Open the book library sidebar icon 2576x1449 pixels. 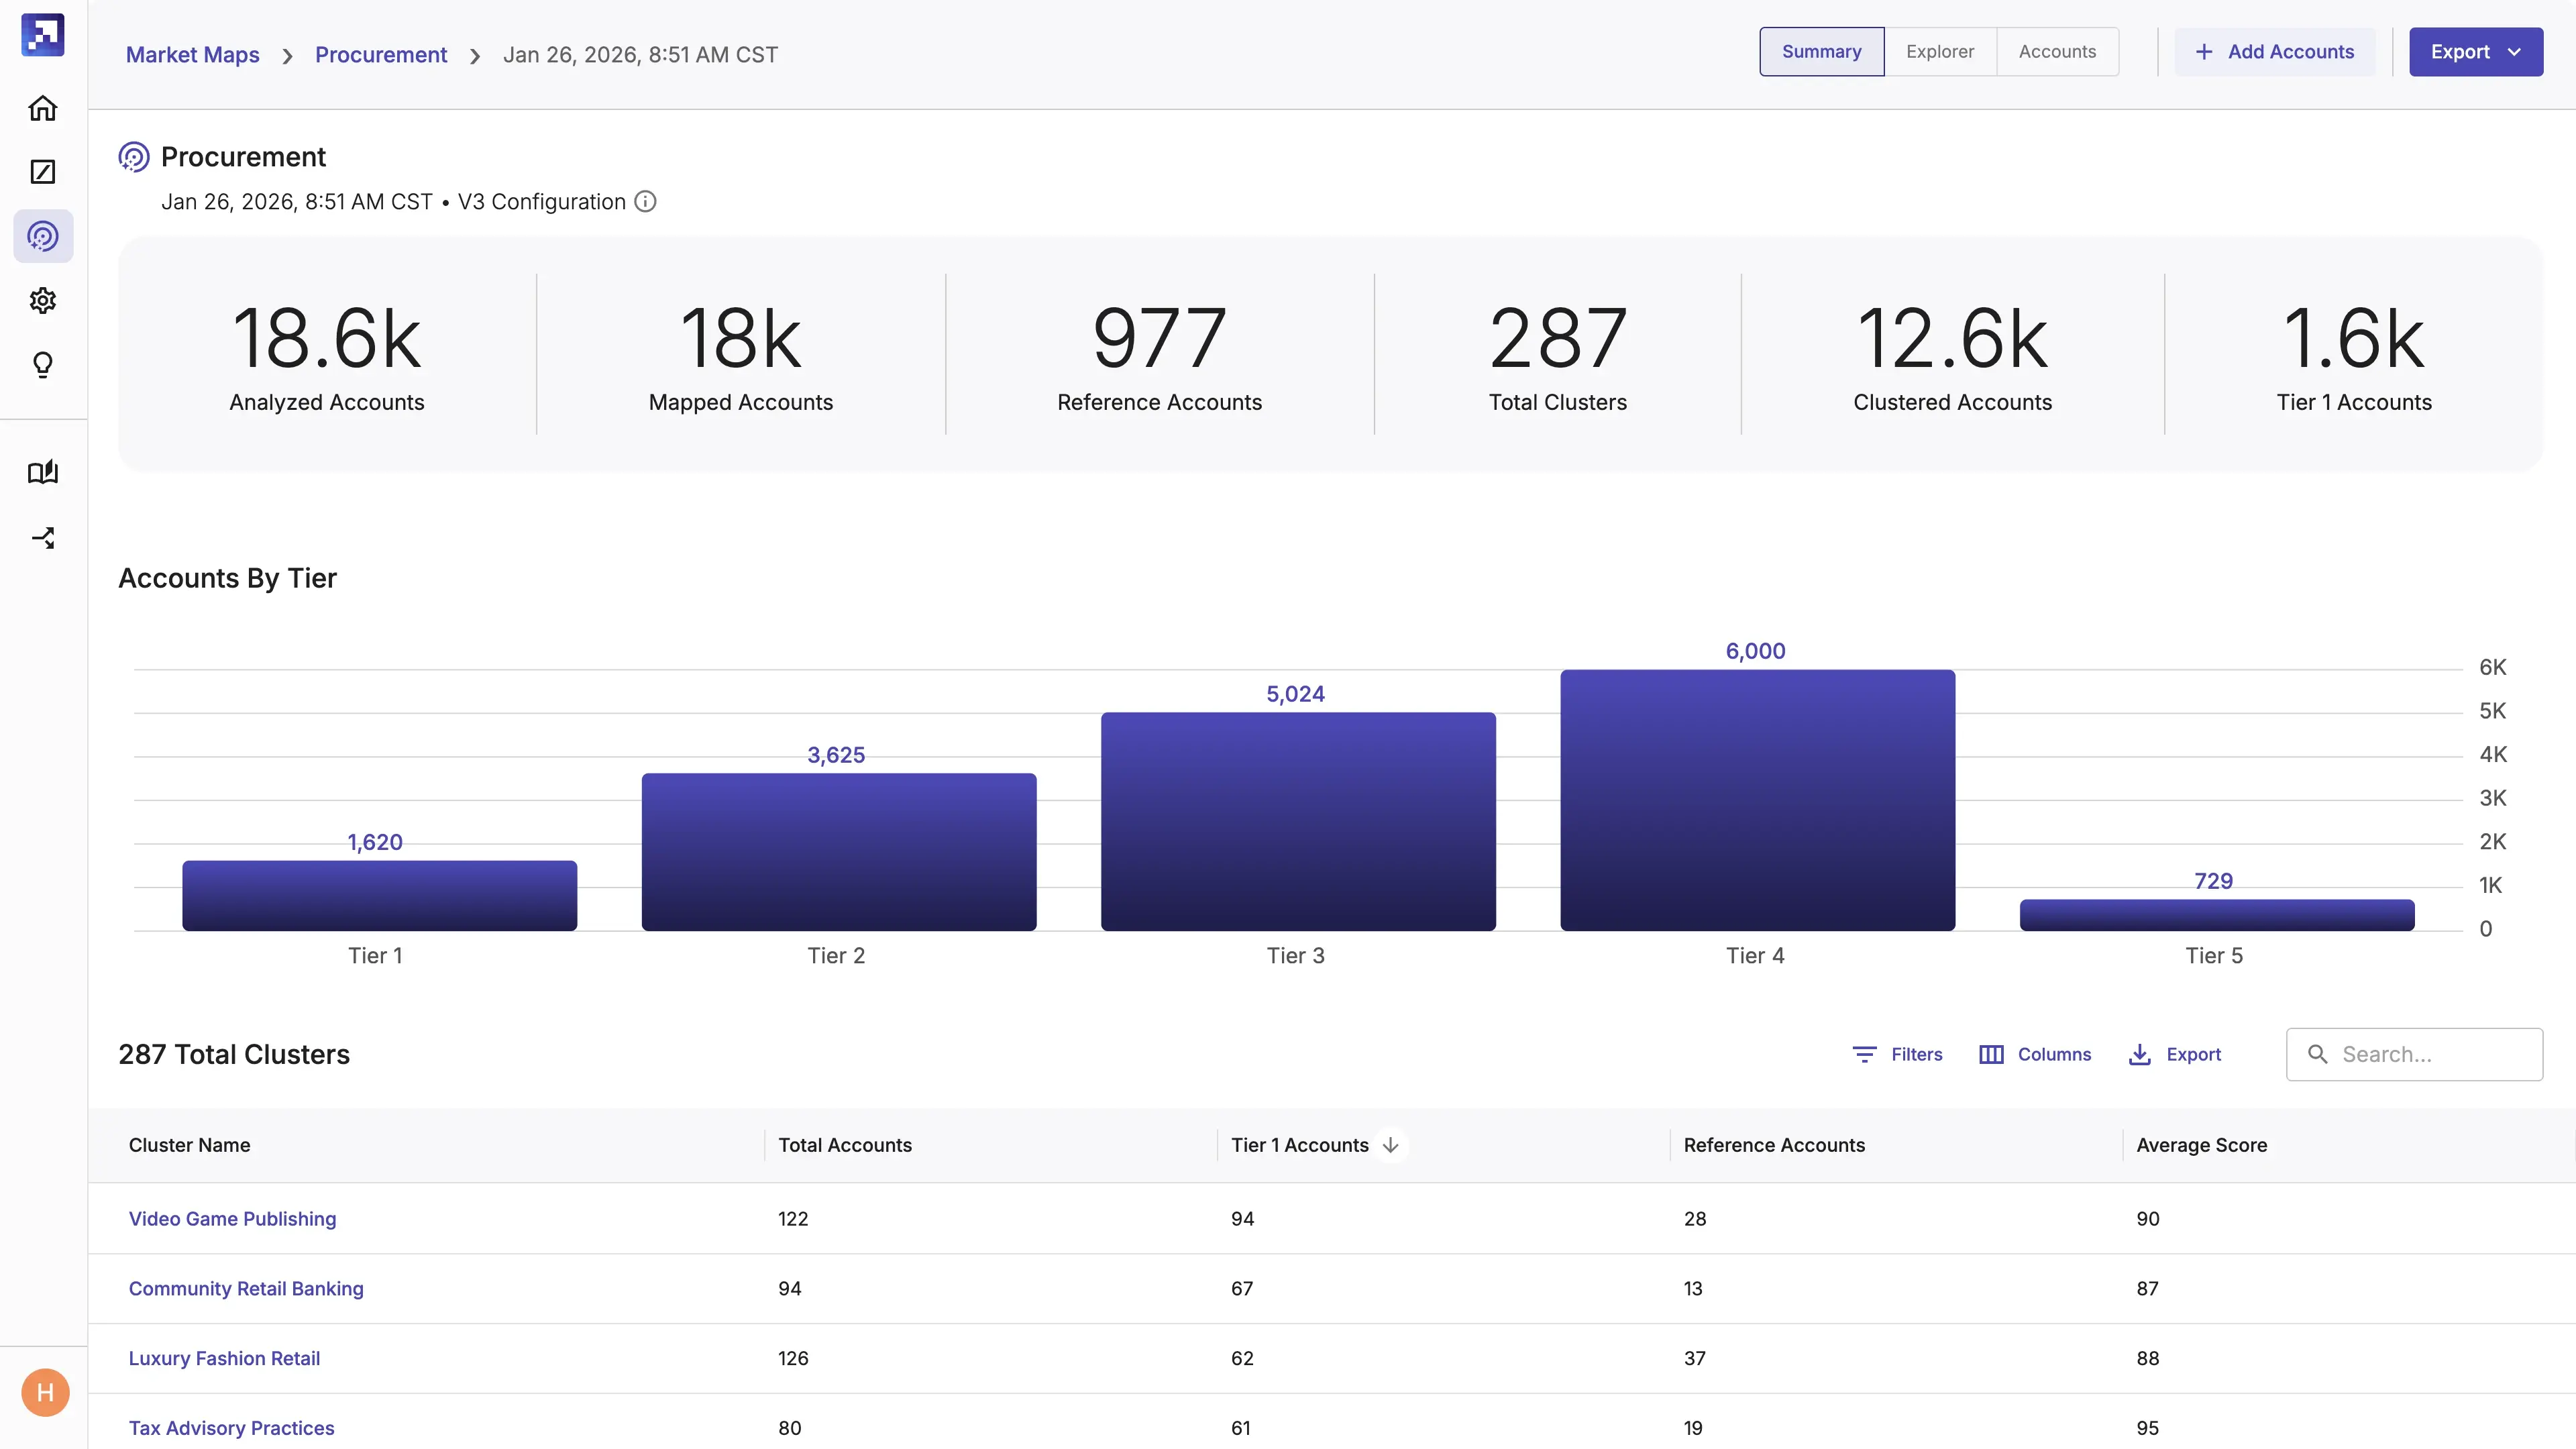pyautogui.click(x=42, y=472)
